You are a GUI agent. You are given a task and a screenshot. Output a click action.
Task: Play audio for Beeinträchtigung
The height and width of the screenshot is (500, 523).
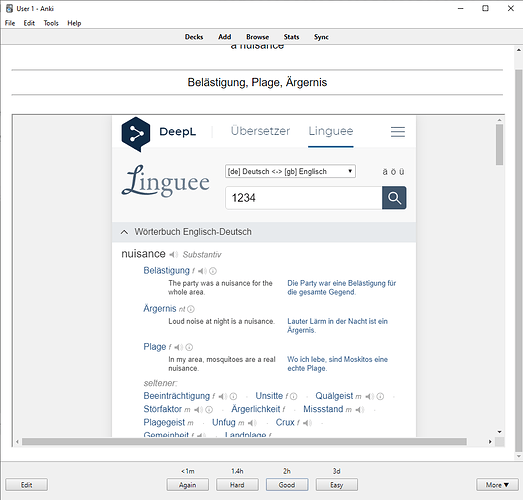tap(223, 397)
